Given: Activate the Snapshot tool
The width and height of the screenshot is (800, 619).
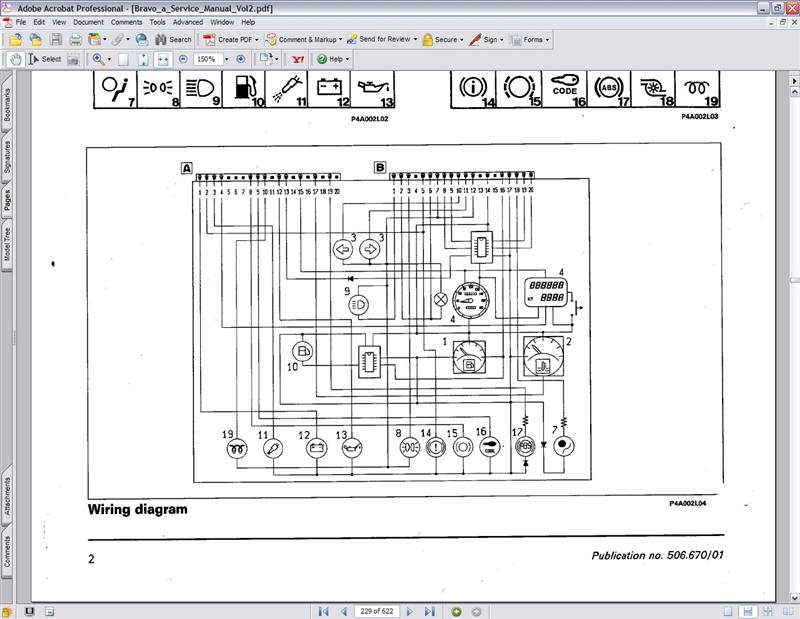Looking at the screenshot, I should pos(73,59).
